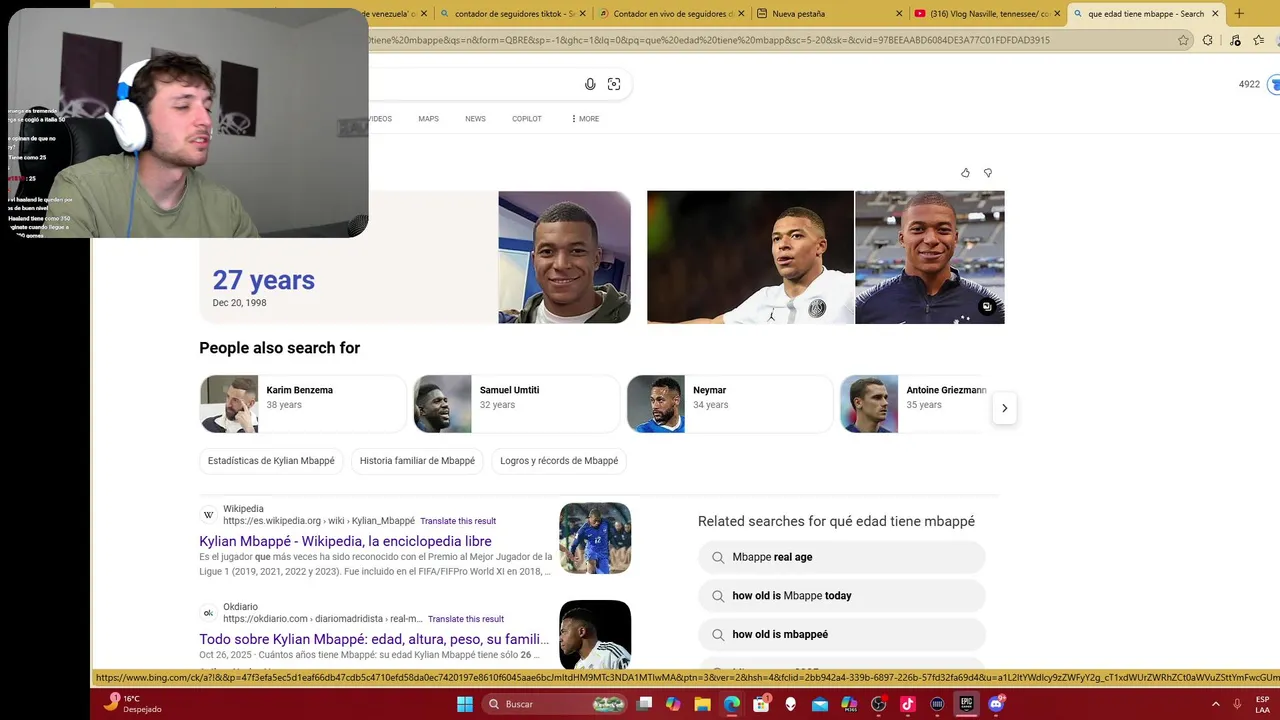
Task: Open the Neymar card
Action: 730,404
